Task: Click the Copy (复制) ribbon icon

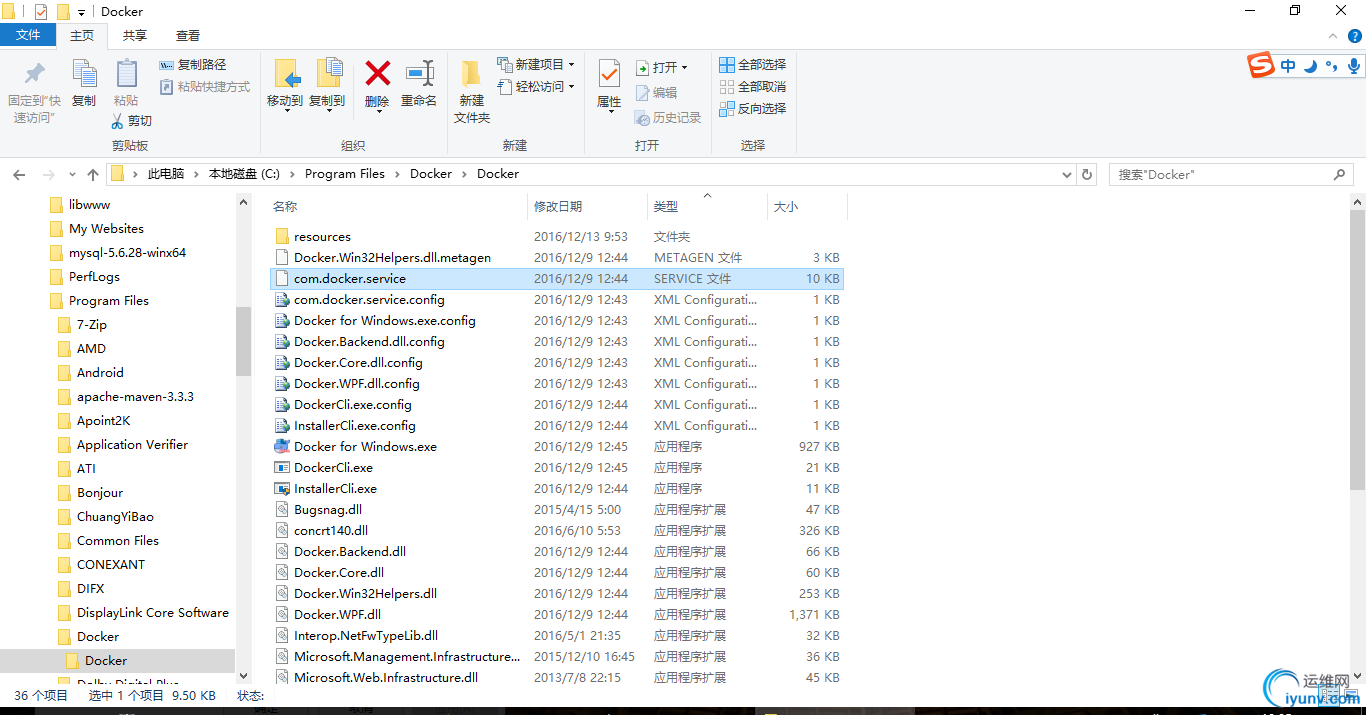Action: (84, 73)
